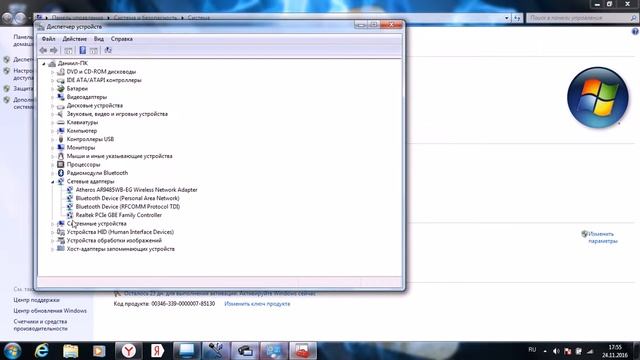This screenshot has width=640, height=360.
Task: Select Радиомодули Bluetooth entry
Action: (97, 173)
